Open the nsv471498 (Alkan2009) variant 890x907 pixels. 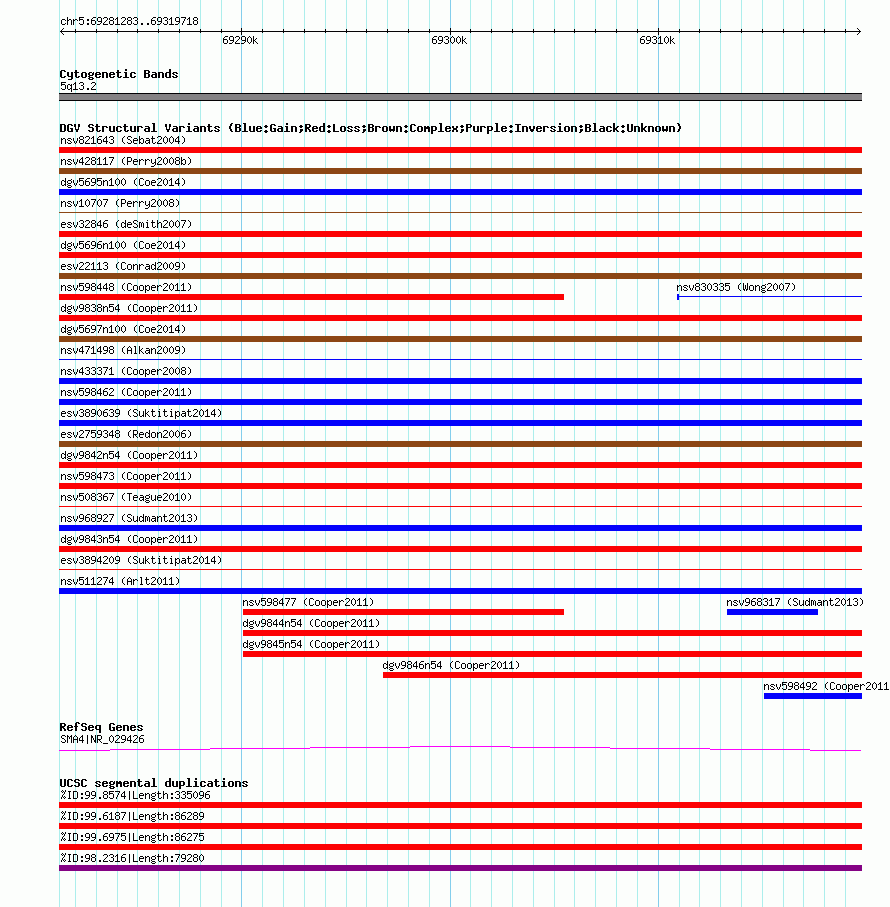click(x=123, y=351)
